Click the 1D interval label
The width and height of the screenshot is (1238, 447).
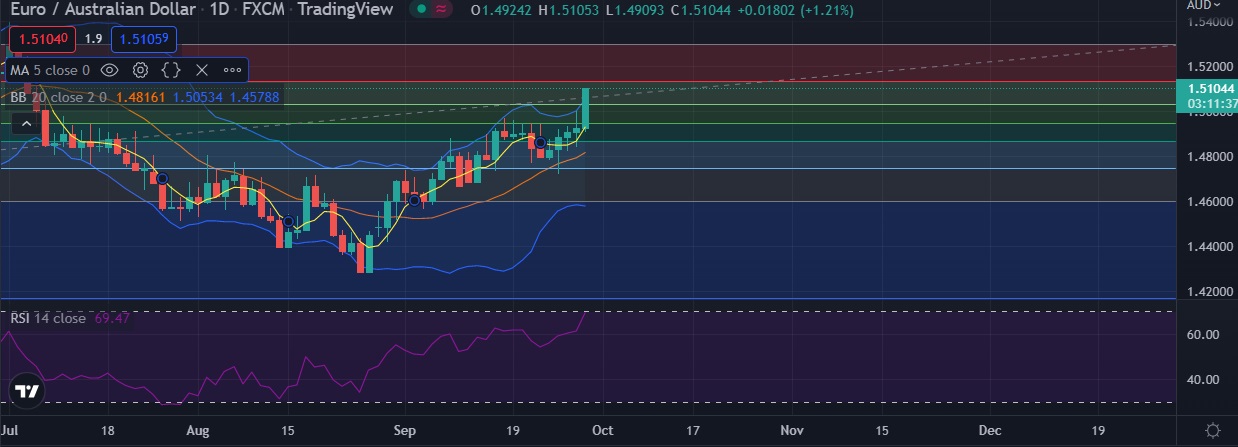[x=218, y=10]
